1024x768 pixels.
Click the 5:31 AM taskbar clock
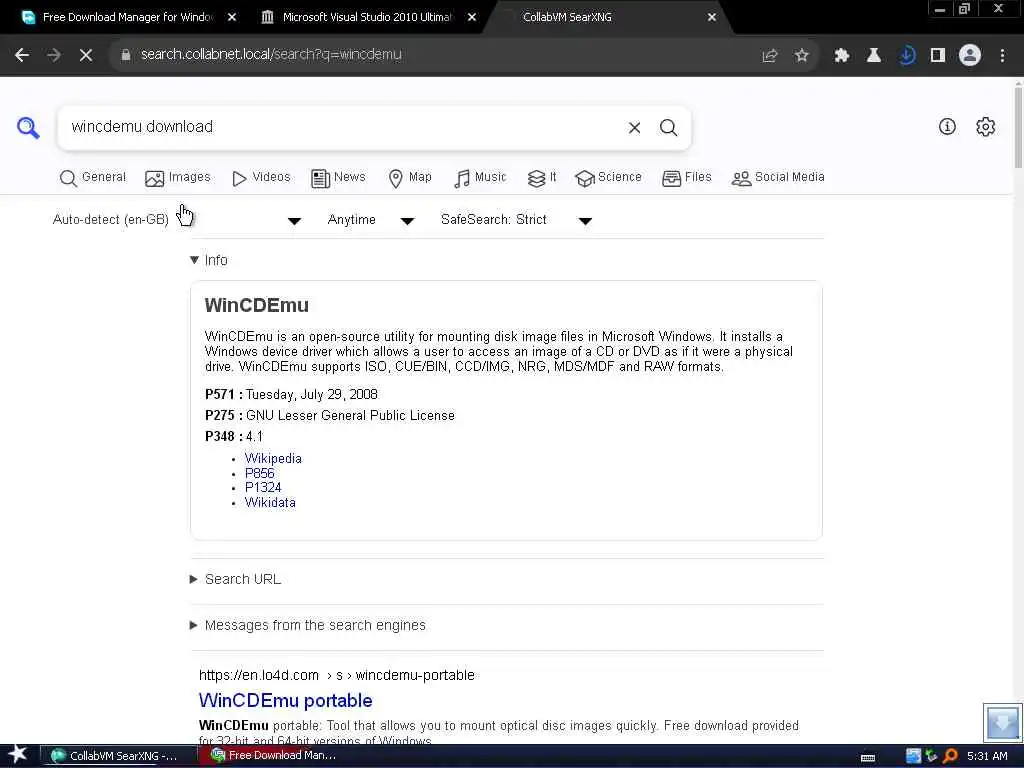pos(987,756)
